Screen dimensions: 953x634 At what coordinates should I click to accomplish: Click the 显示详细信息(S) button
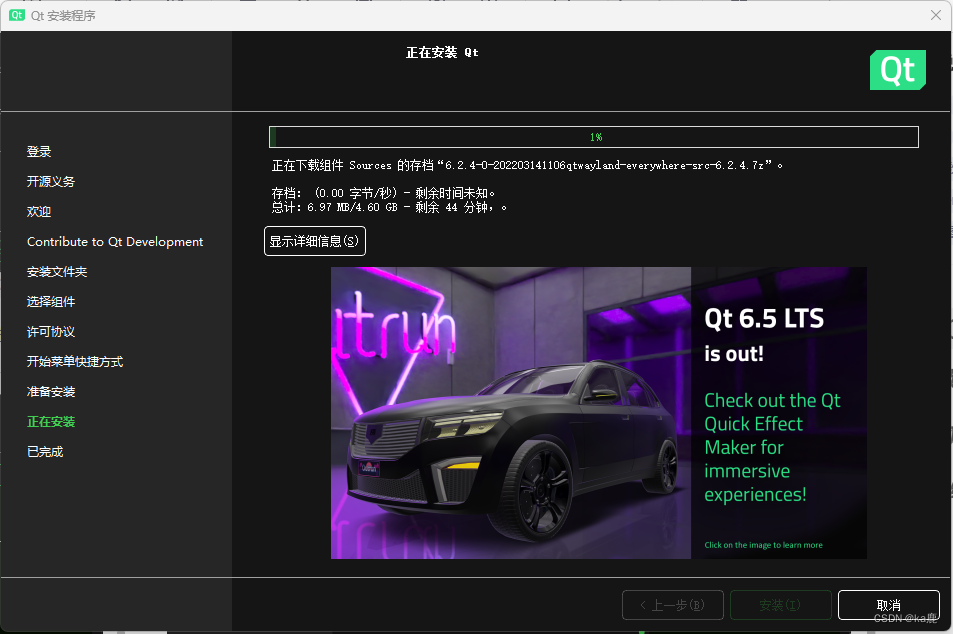tap(315, 241)
